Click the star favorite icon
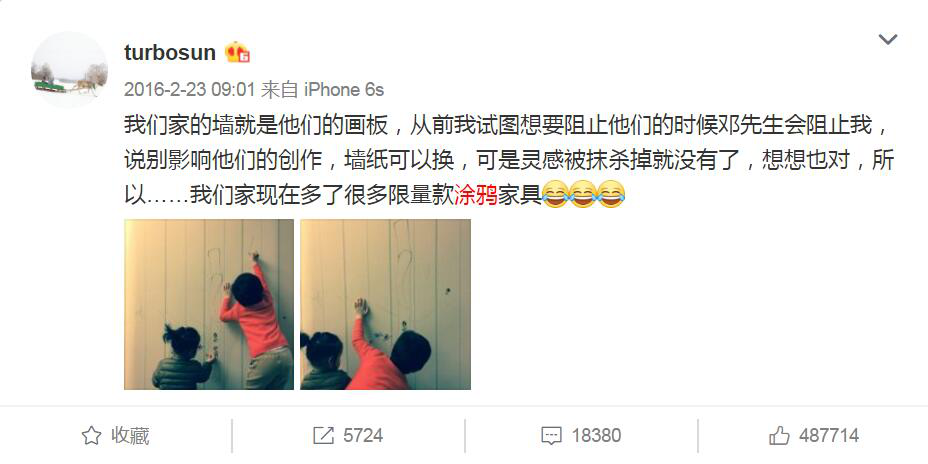The height and width of the screenshot is (464, 928). (x=91, y=436)
